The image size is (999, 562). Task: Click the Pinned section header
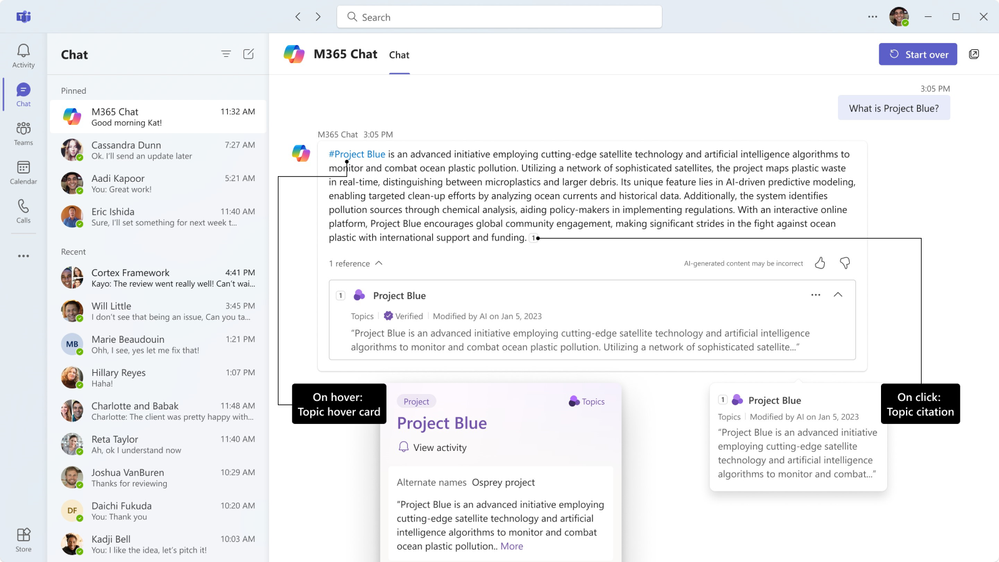coord(73,90)
